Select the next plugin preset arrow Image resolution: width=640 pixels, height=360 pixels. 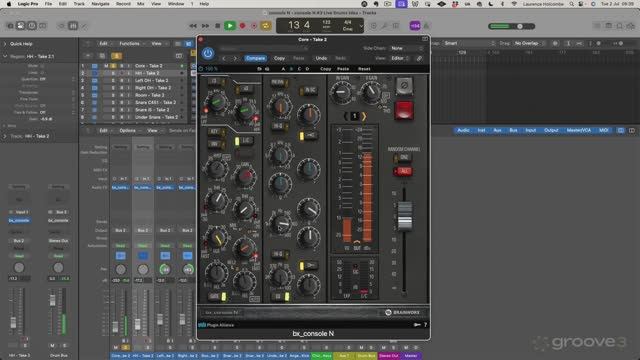pyautogui.click(x=235, y=58)
